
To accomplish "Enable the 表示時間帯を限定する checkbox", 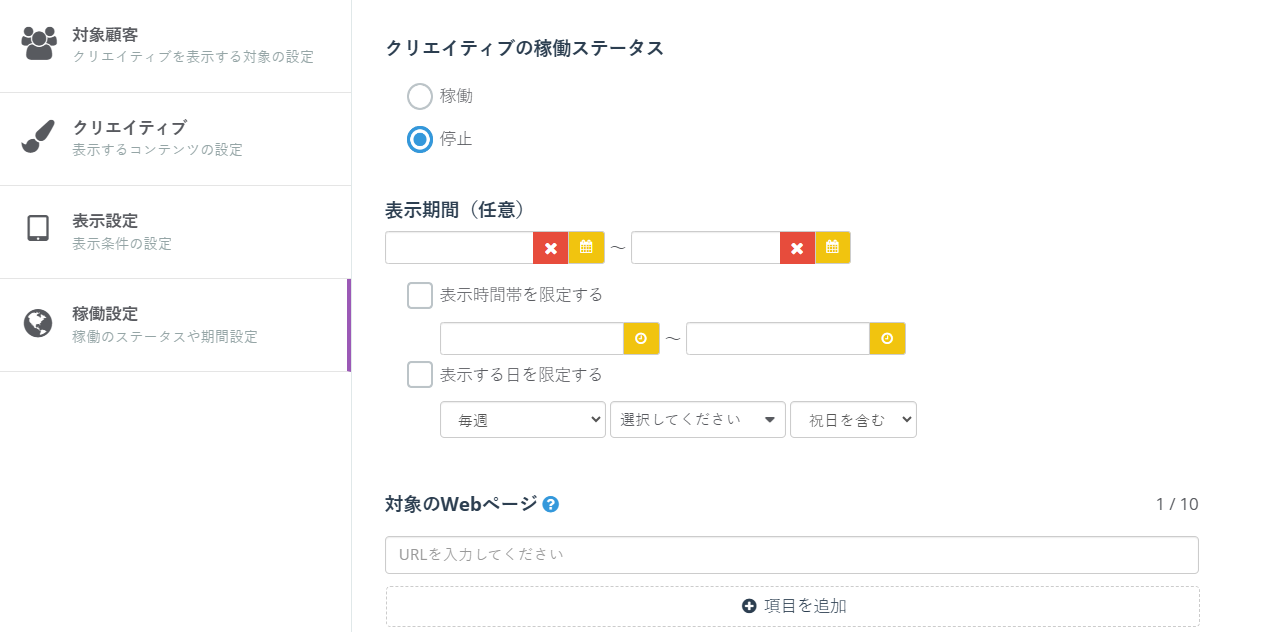I will tap(419, 295).
